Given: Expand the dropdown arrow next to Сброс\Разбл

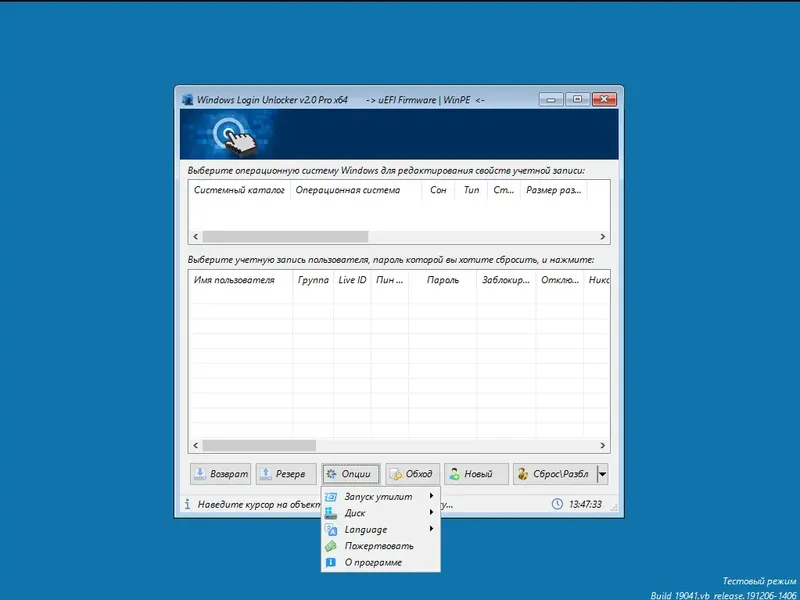Looking at the screenshot, I should click(x=603, y=474).
